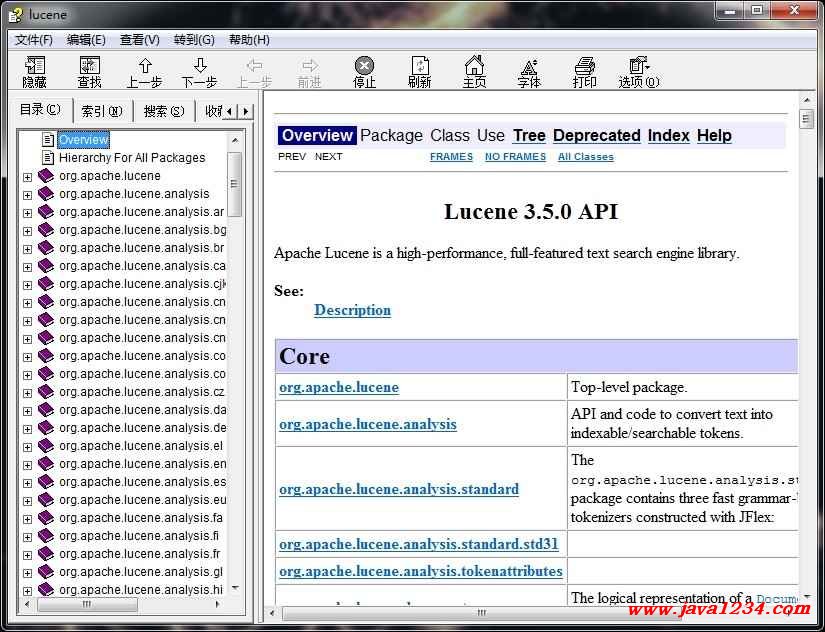This screenshot has height=632, width=825.
Task: Click the tree panel vertical scrollbar thumb
Action: coord(235,184)
